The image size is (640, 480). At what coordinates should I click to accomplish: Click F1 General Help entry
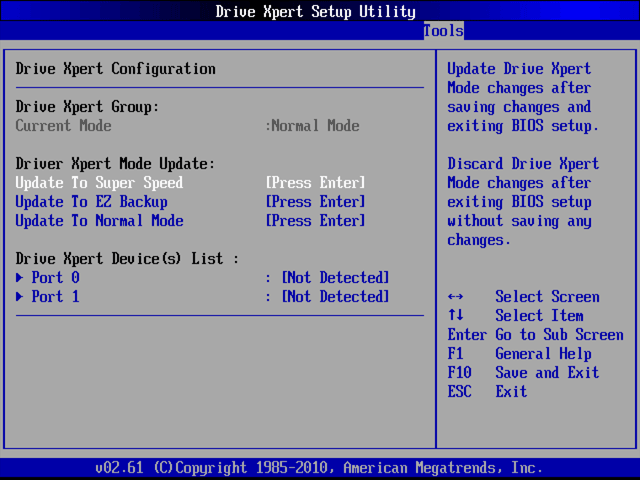click(520, 353)
